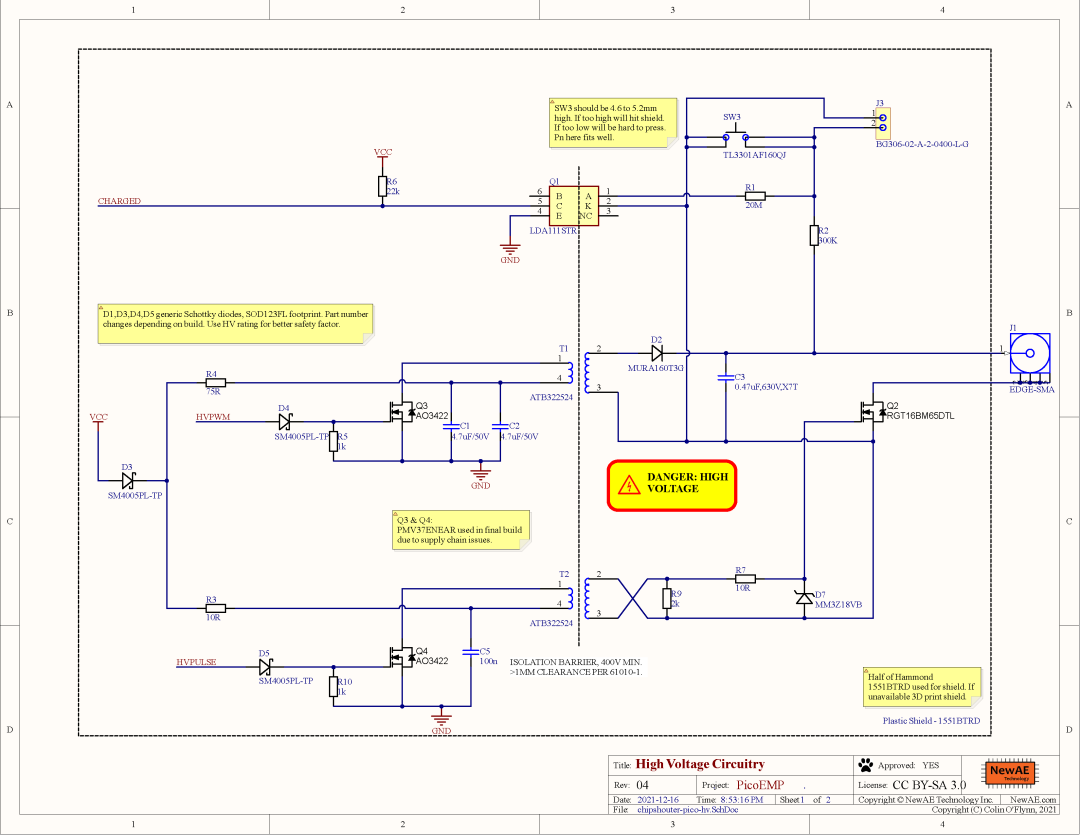Click the VCC power symbol above R6
This screenshot has width=1080, height=835.
coord(383,154)
